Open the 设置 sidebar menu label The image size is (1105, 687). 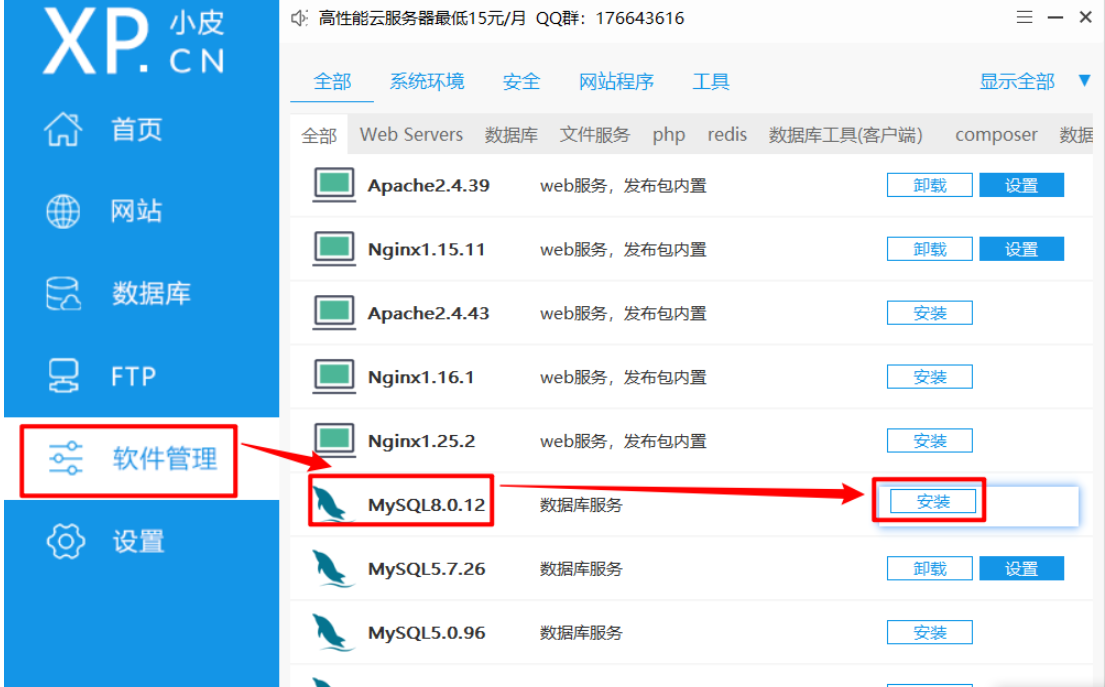tap(138, 541)
